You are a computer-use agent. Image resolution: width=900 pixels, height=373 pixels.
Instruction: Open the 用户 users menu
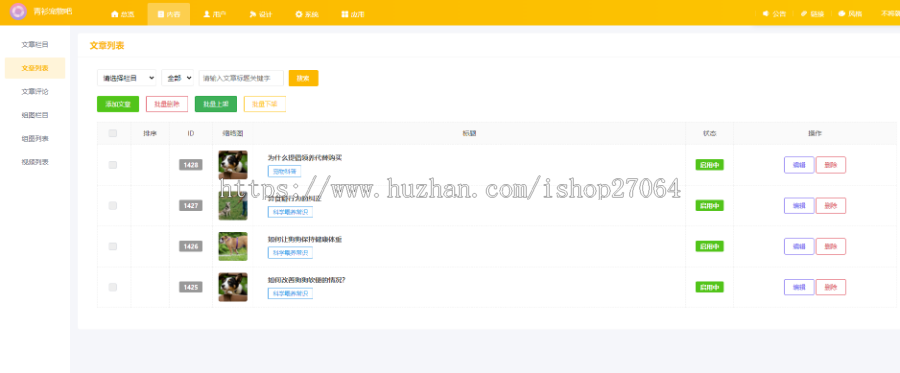tap(214, 14)
